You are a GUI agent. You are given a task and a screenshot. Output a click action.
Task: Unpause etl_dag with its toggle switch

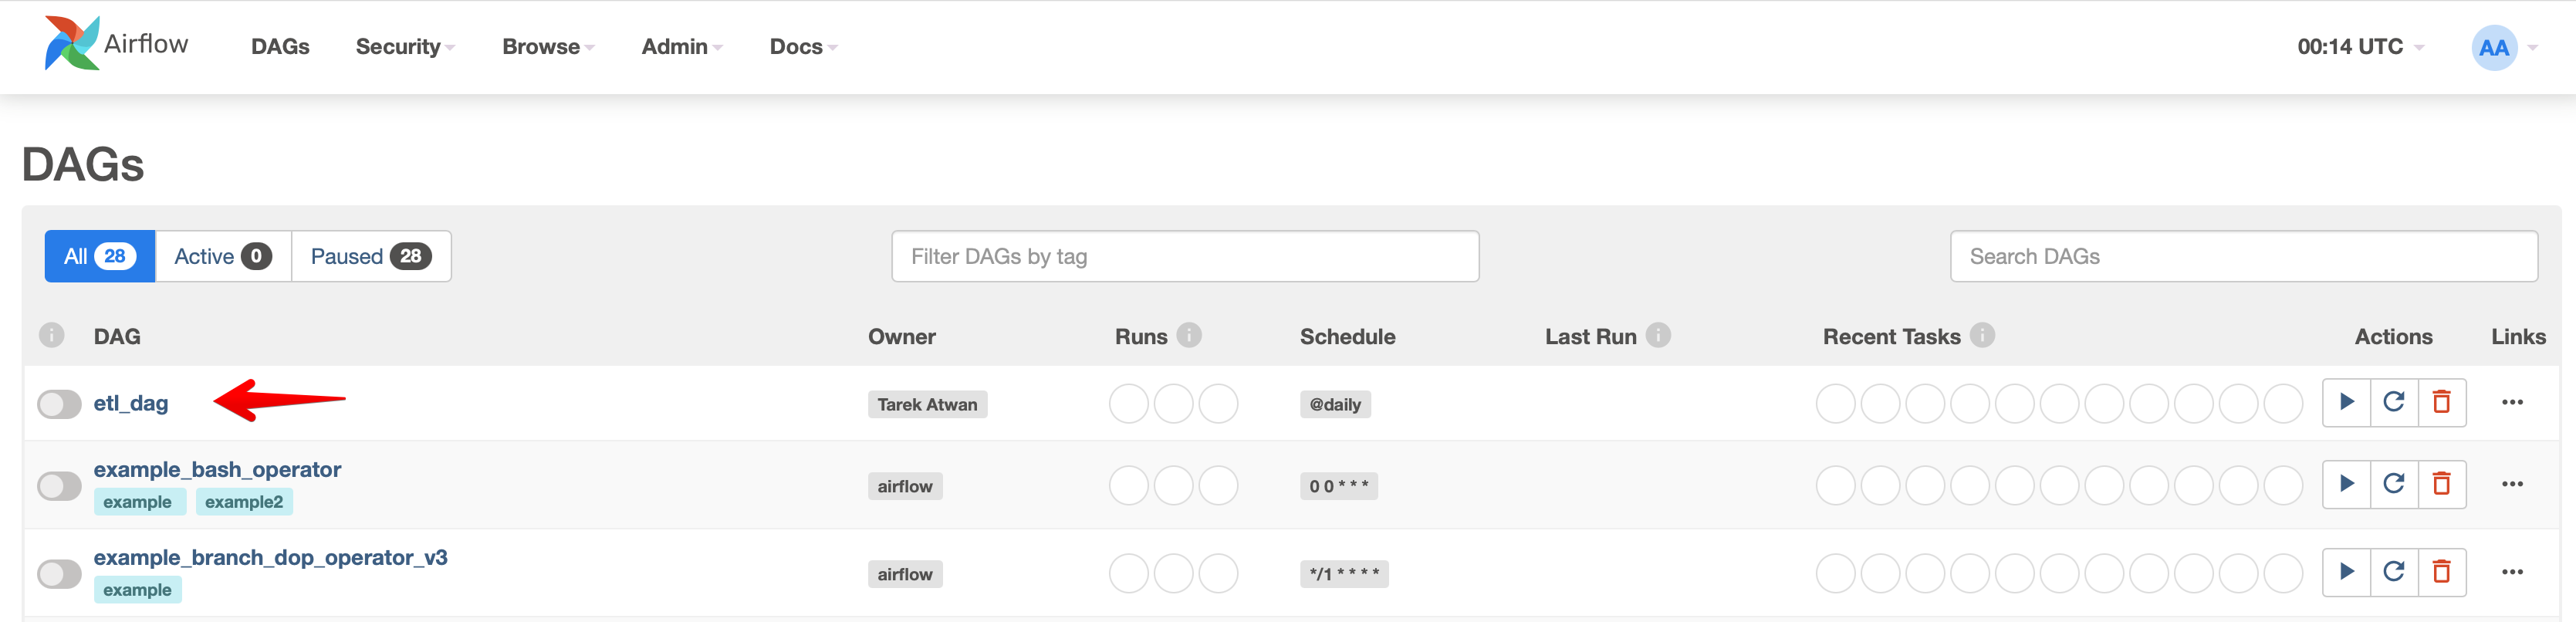point(59,404)
